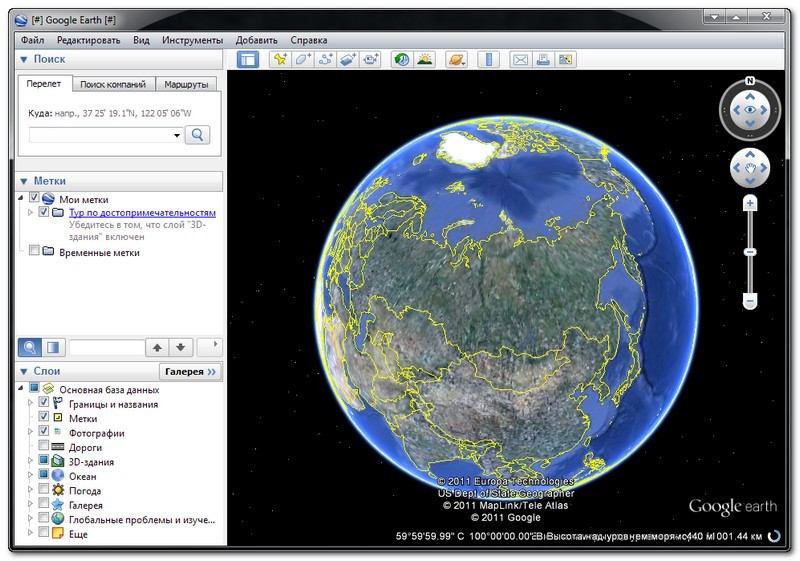Viewport: 800px width, 561px height.
Task: Move selected place down with arrow
Action: click(181, 348)
